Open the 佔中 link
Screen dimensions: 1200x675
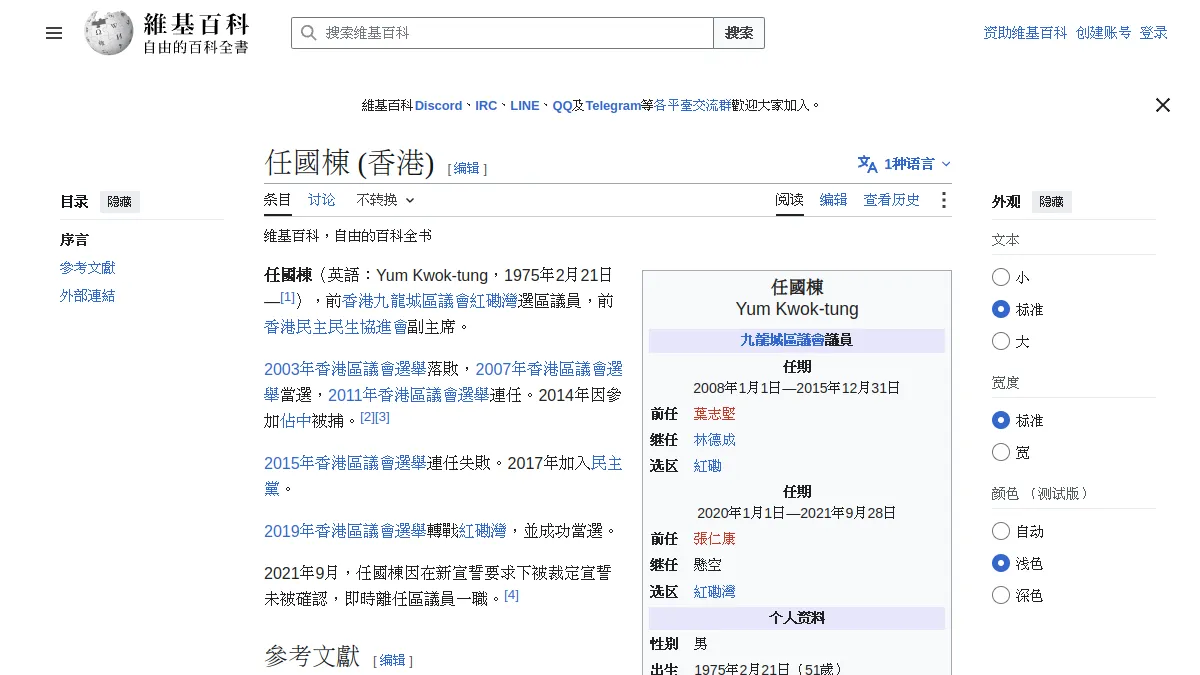[x=296, y=421]
